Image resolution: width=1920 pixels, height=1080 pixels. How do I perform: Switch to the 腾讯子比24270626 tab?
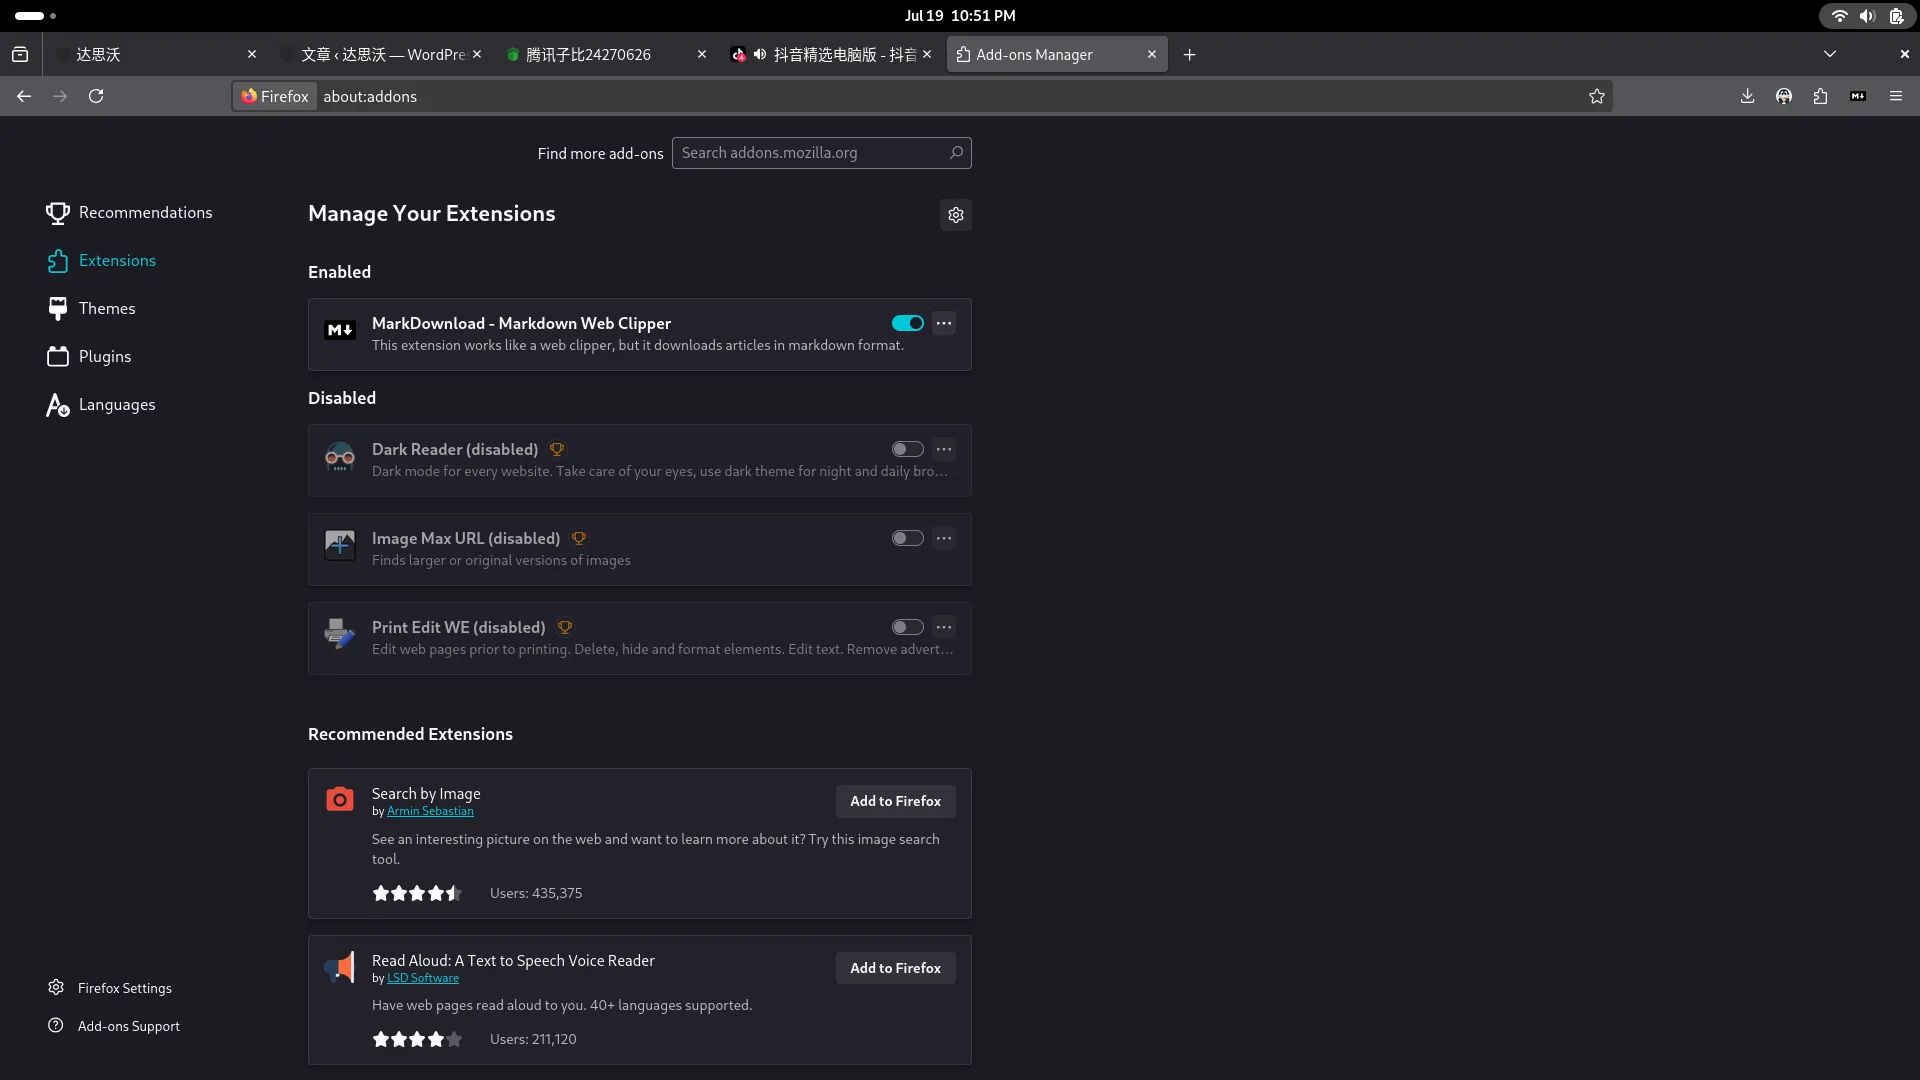click(x=606, y=55)
